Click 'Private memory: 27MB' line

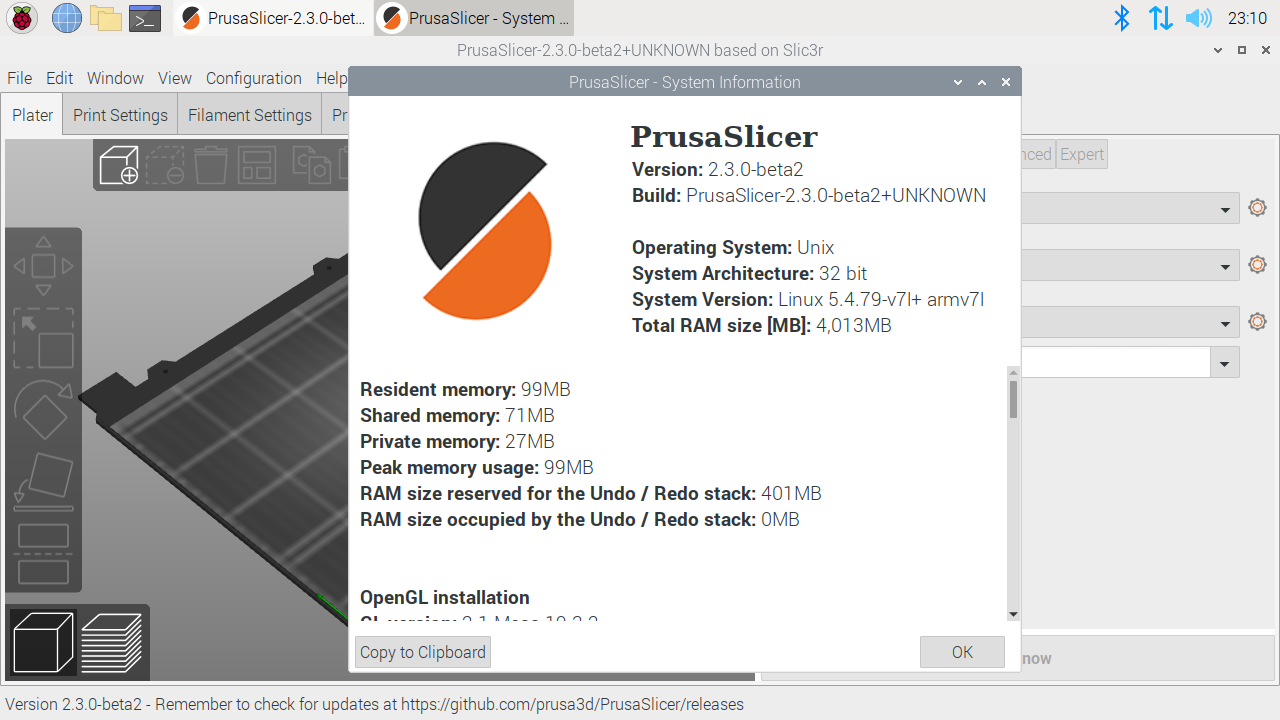[x=457, y=441]
